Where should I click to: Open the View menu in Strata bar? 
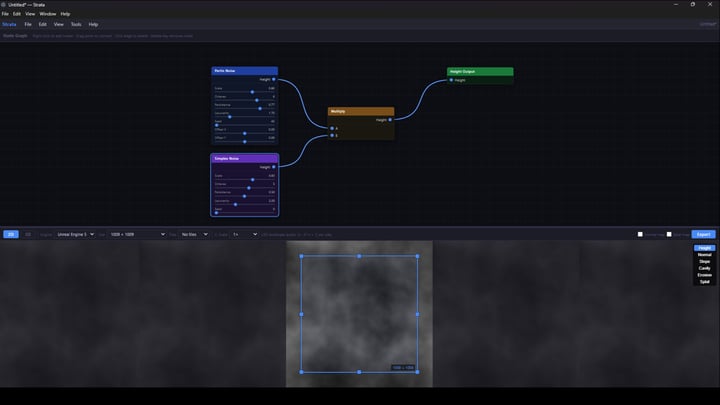(x=58, y=24)
